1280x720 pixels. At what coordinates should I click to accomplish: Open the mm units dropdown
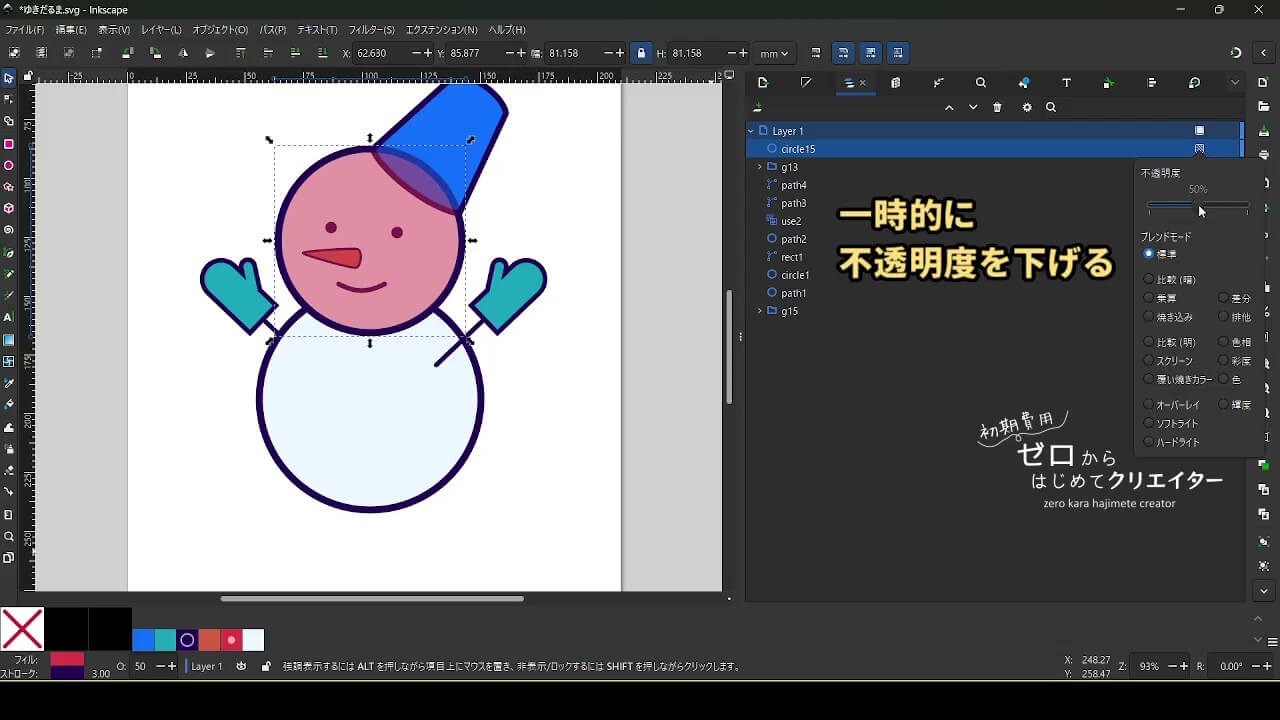point(773,53)
